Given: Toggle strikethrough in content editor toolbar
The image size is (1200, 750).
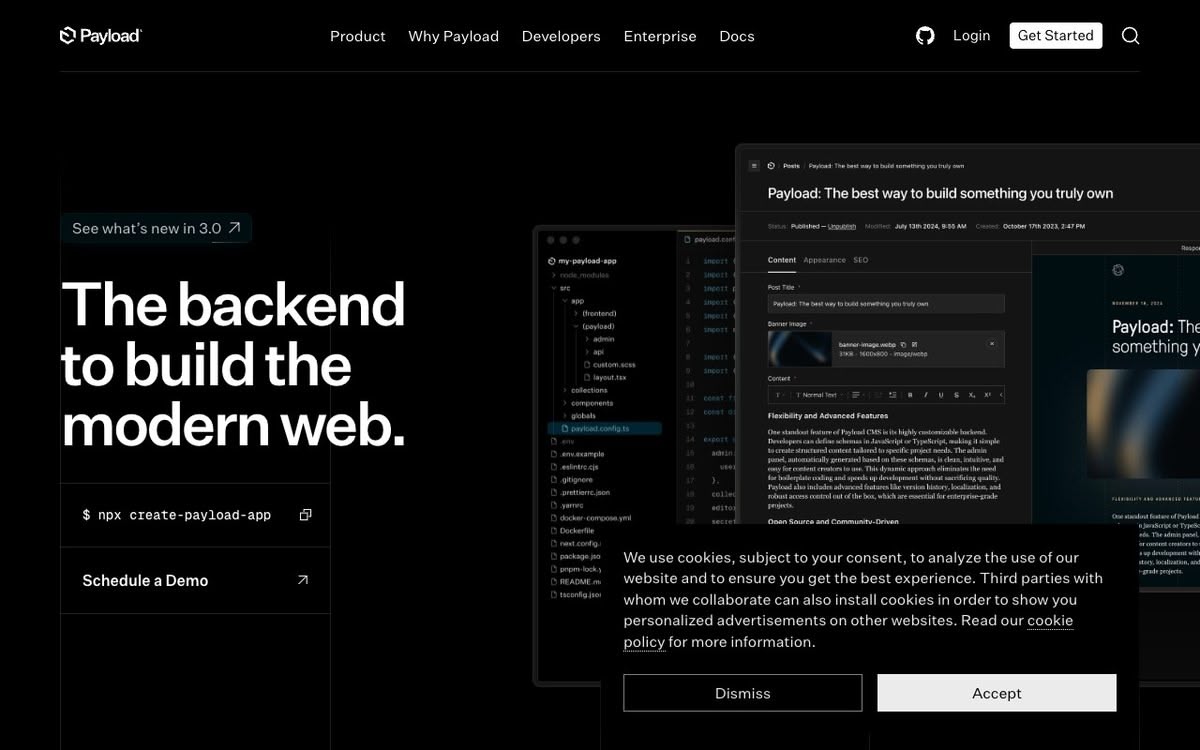Looking at the screenshot, I should (x=957, y=395).
